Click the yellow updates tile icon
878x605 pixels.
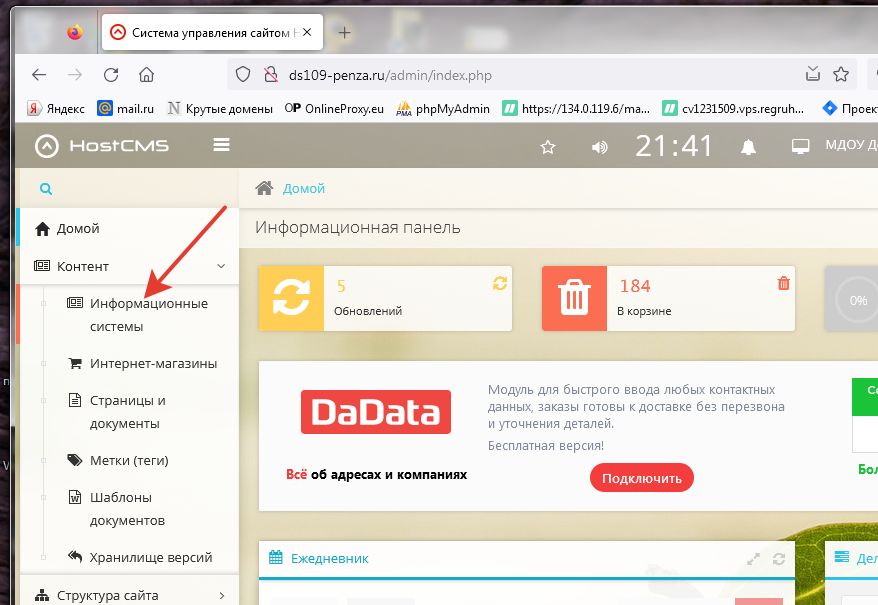click(x=291, y=298)
